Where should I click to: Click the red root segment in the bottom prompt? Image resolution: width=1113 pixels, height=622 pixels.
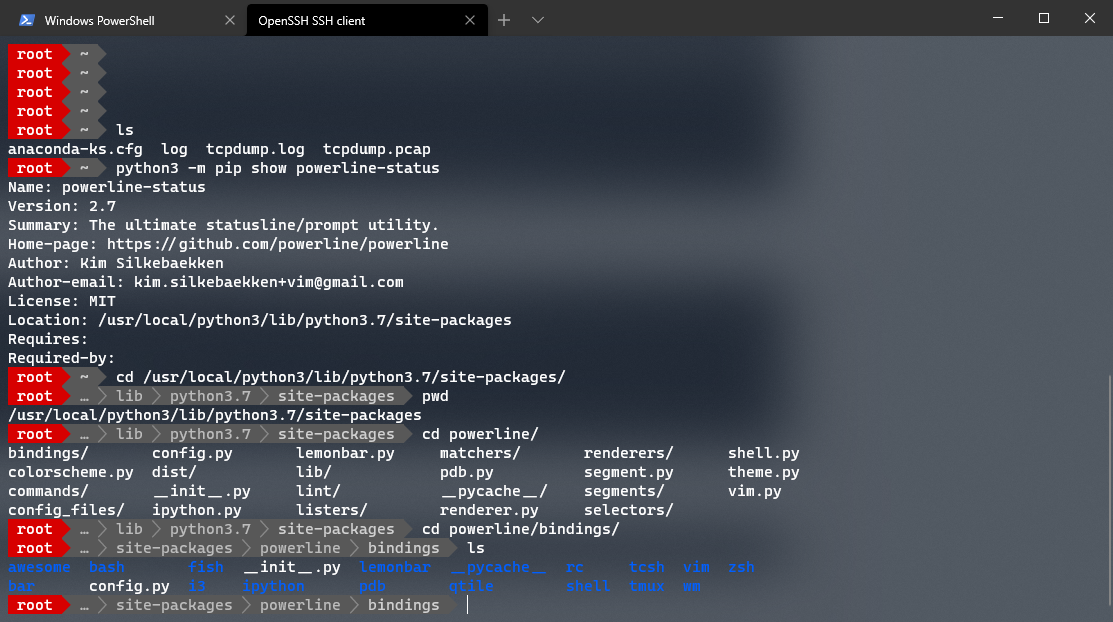[33, 604]
